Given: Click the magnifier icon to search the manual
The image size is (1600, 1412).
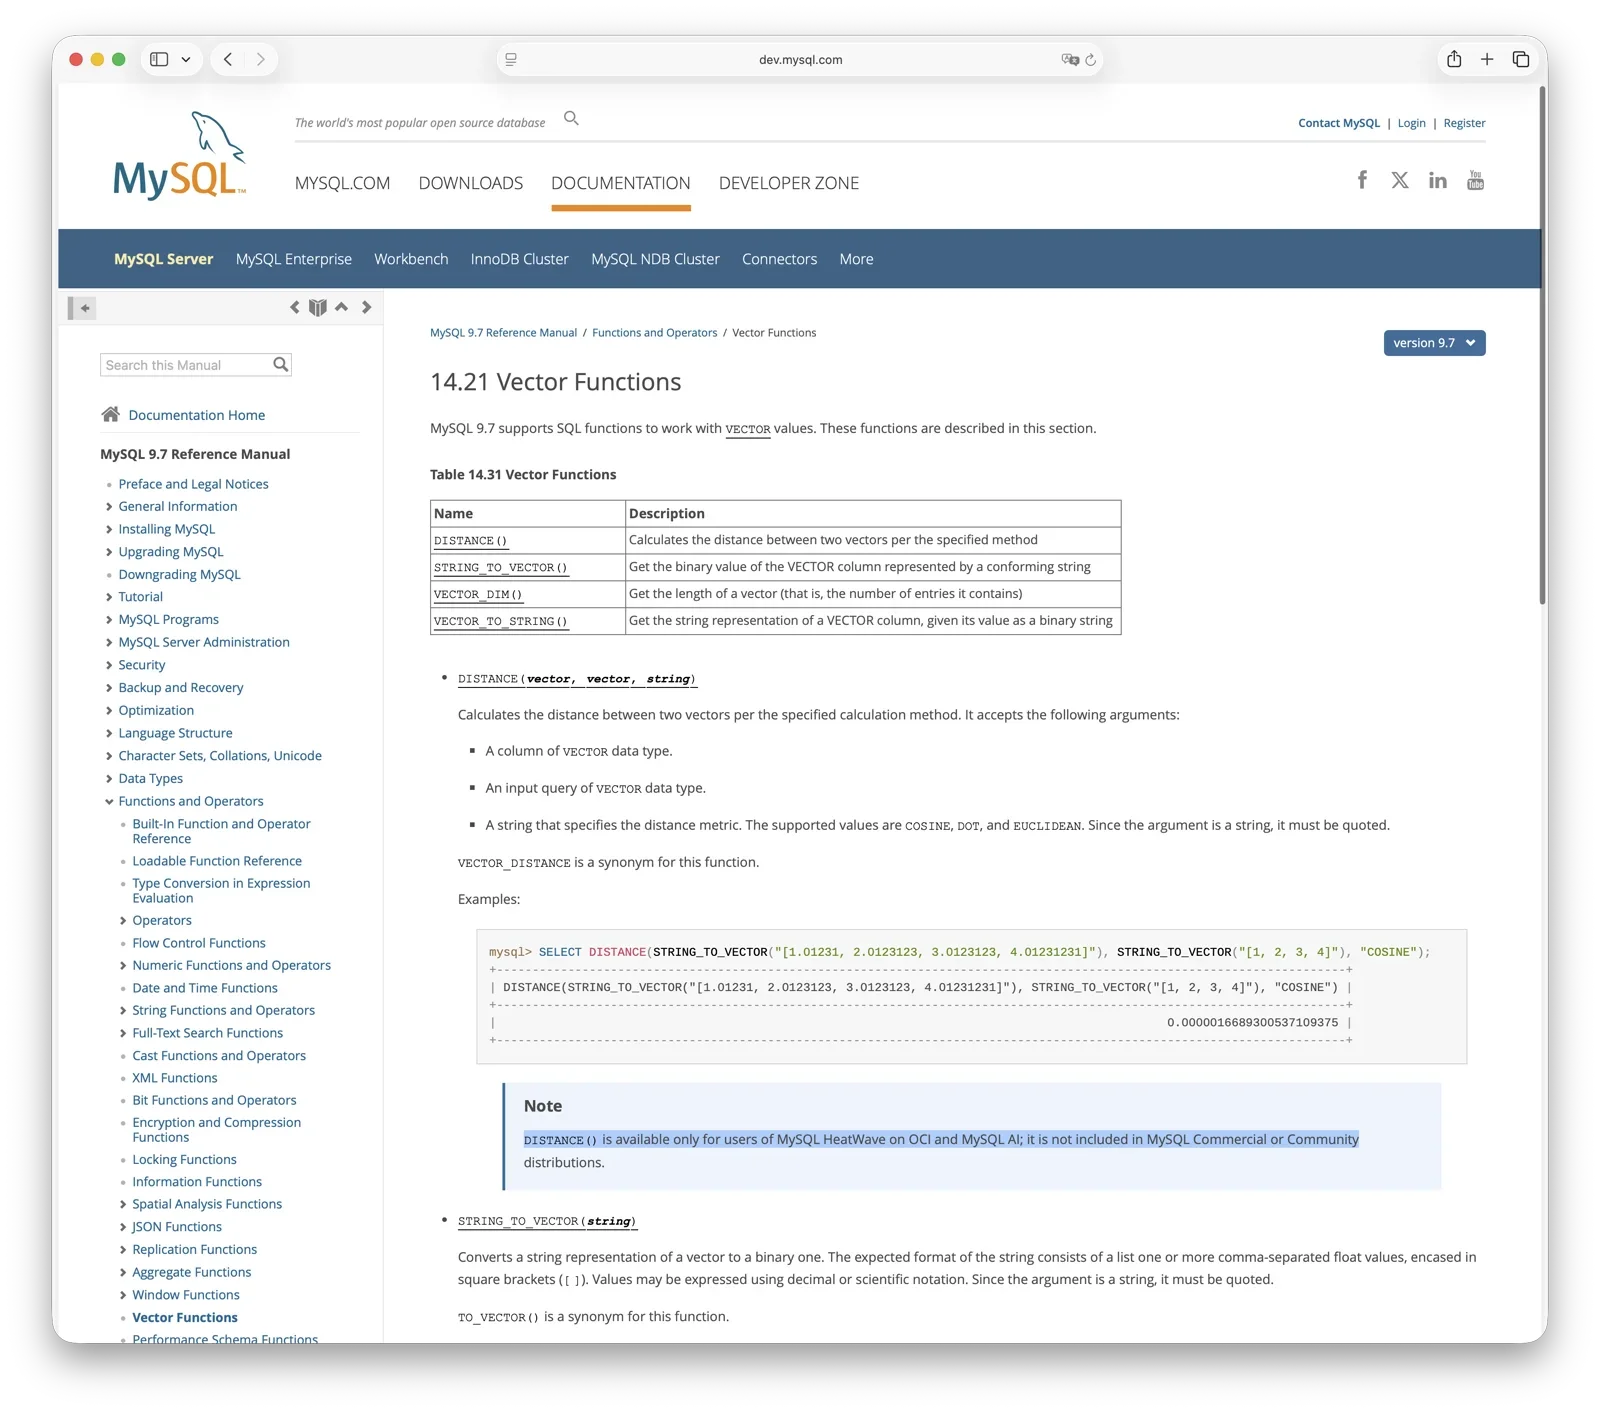Looking at the screenshot, I should click(x=280, y=364).
